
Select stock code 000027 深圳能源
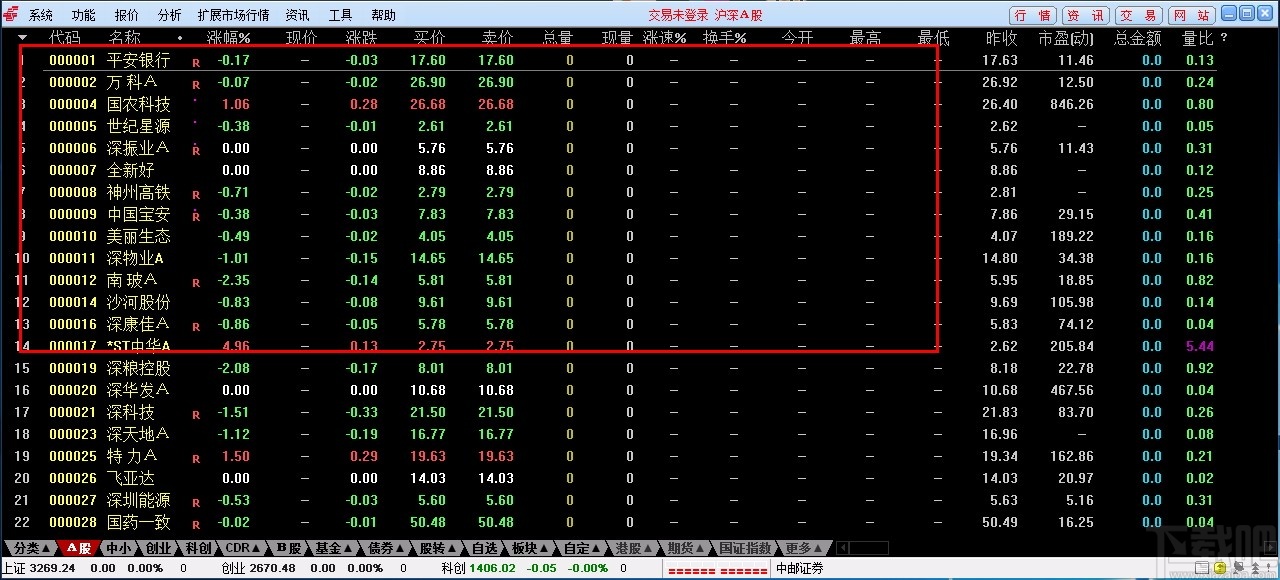73,500
